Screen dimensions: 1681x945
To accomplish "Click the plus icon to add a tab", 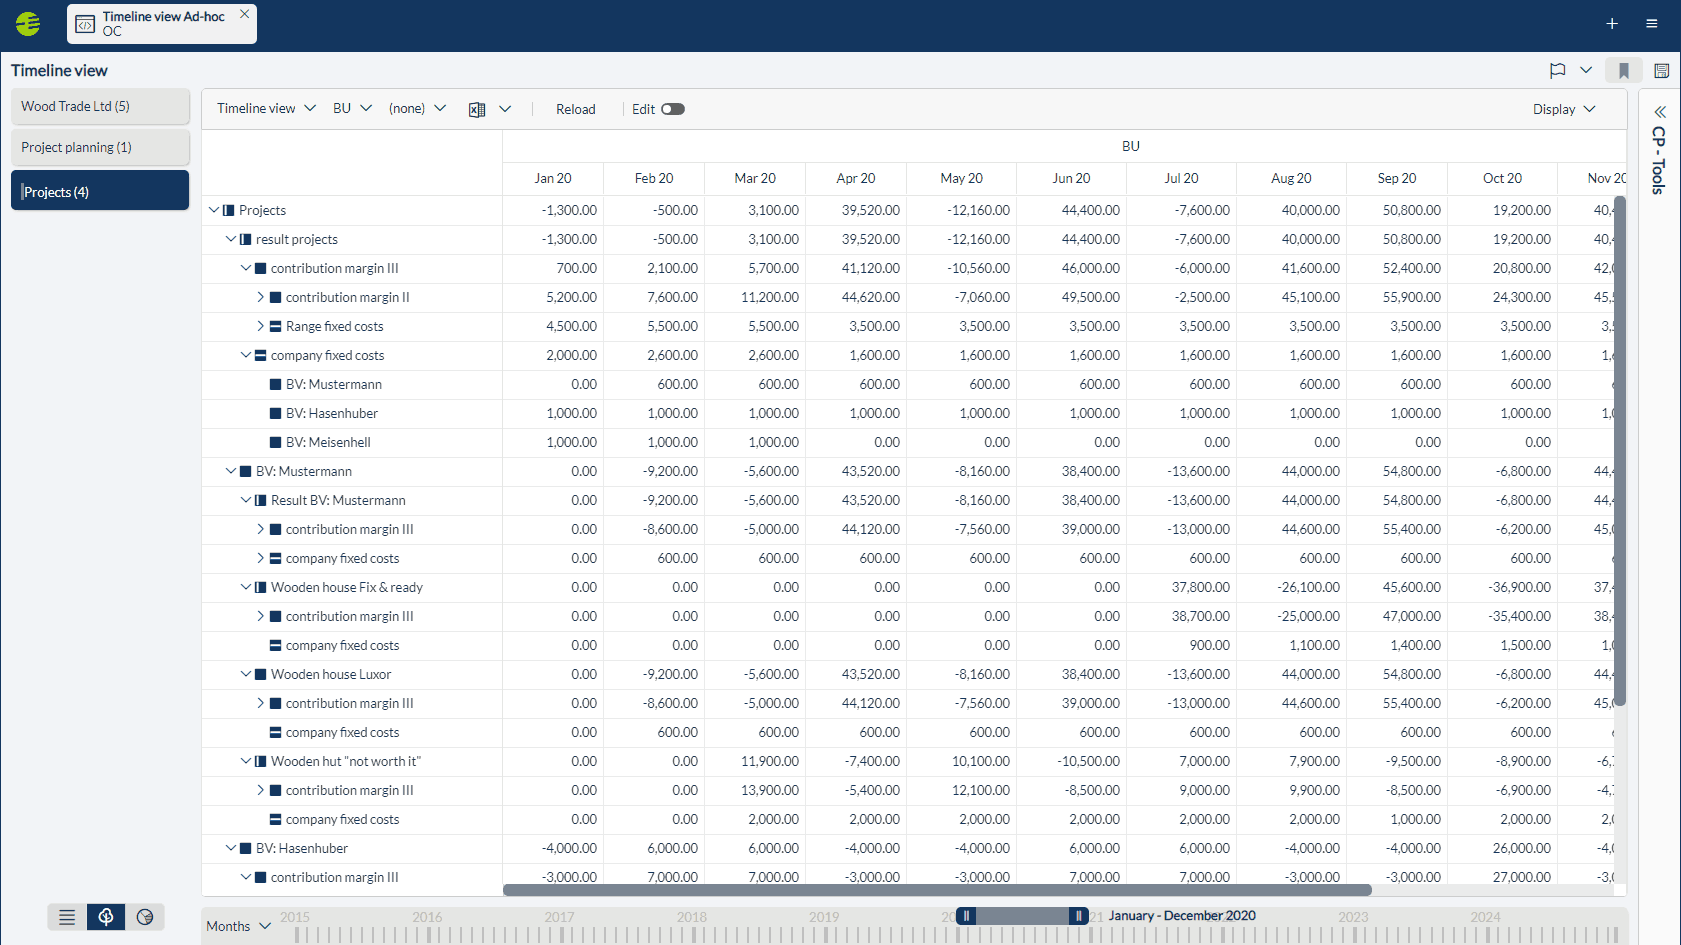I will point(1612,23).
